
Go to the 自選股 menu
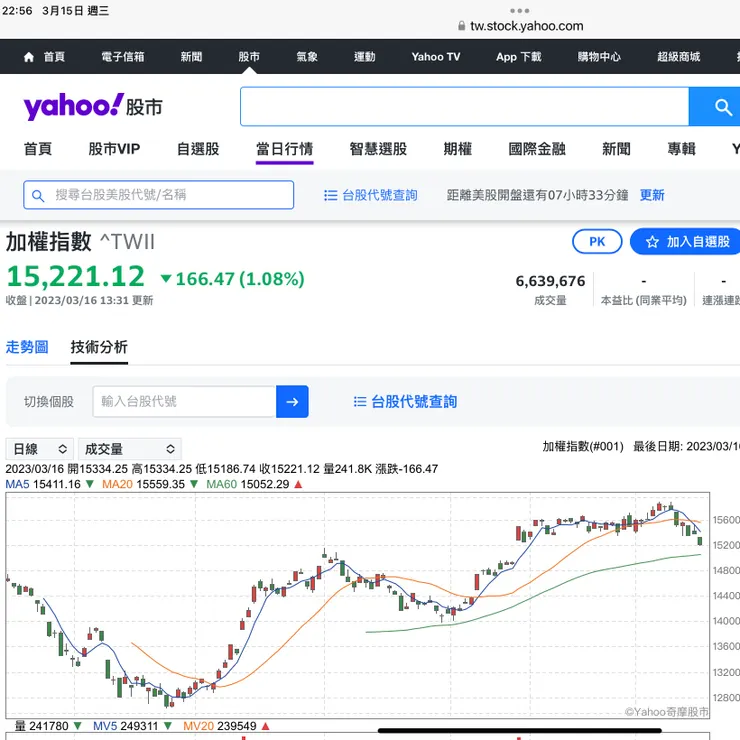[198, 149]
